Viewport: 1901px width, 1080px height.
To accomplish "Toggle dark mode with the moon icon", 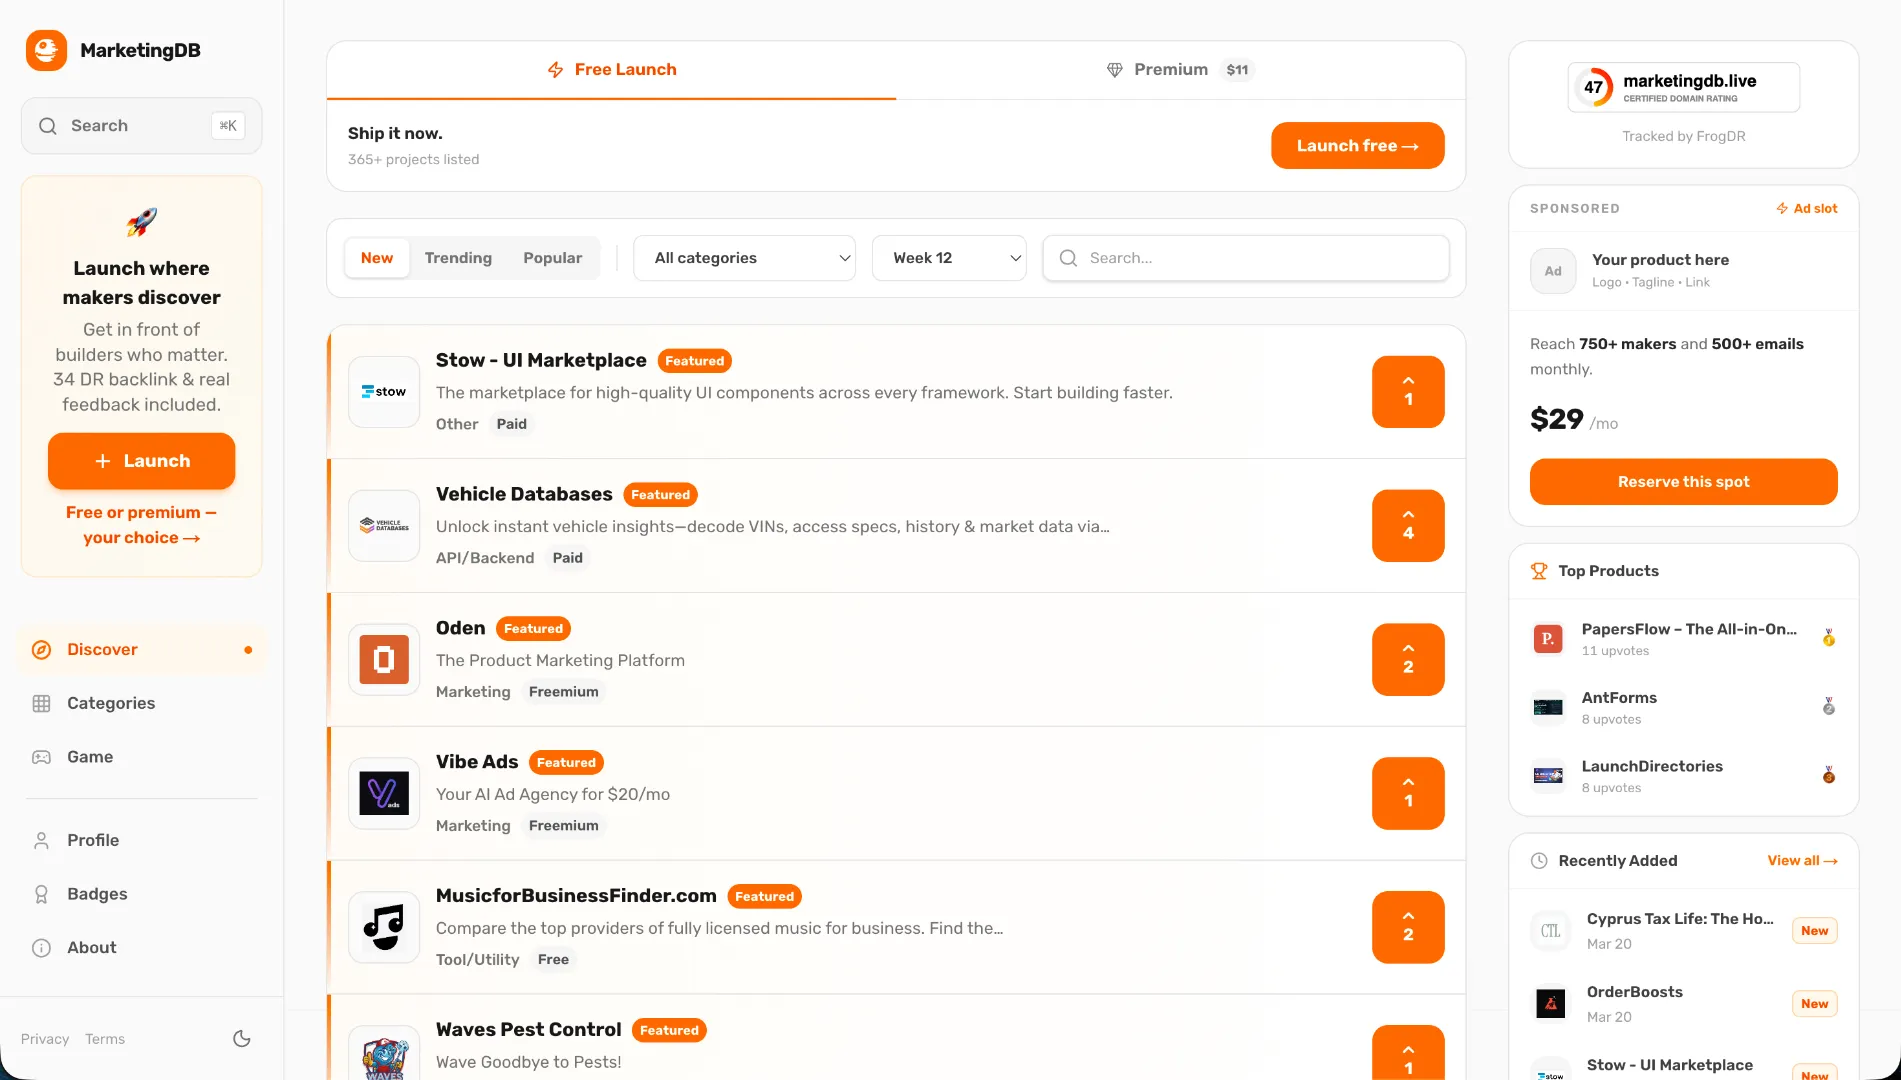I will point(241,1038).
